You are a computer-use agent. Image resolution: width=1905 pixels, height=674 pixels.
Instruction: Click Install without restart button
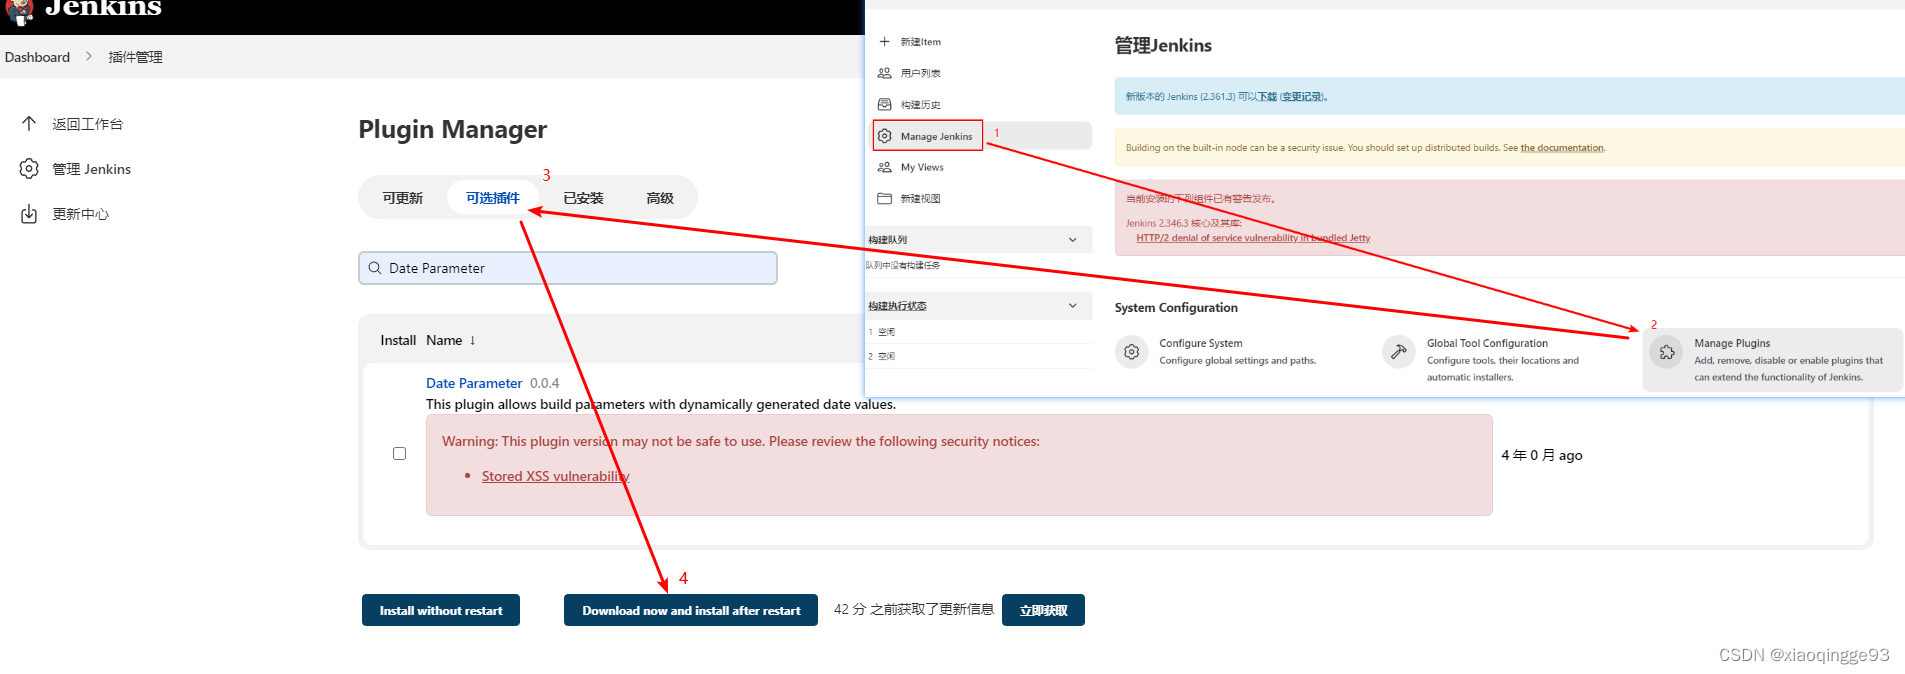point(441,610)
